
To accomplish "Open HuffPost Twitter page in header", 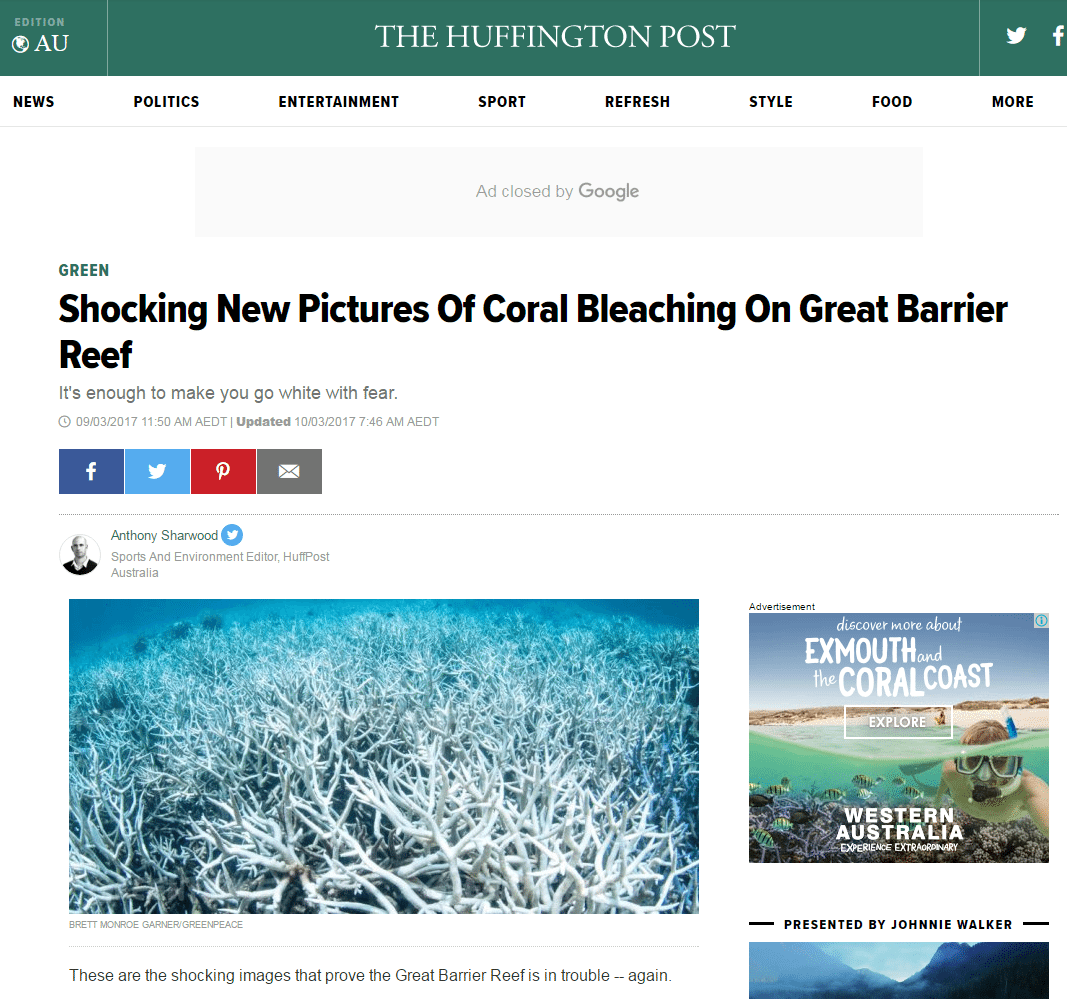I will [1016, 35].
